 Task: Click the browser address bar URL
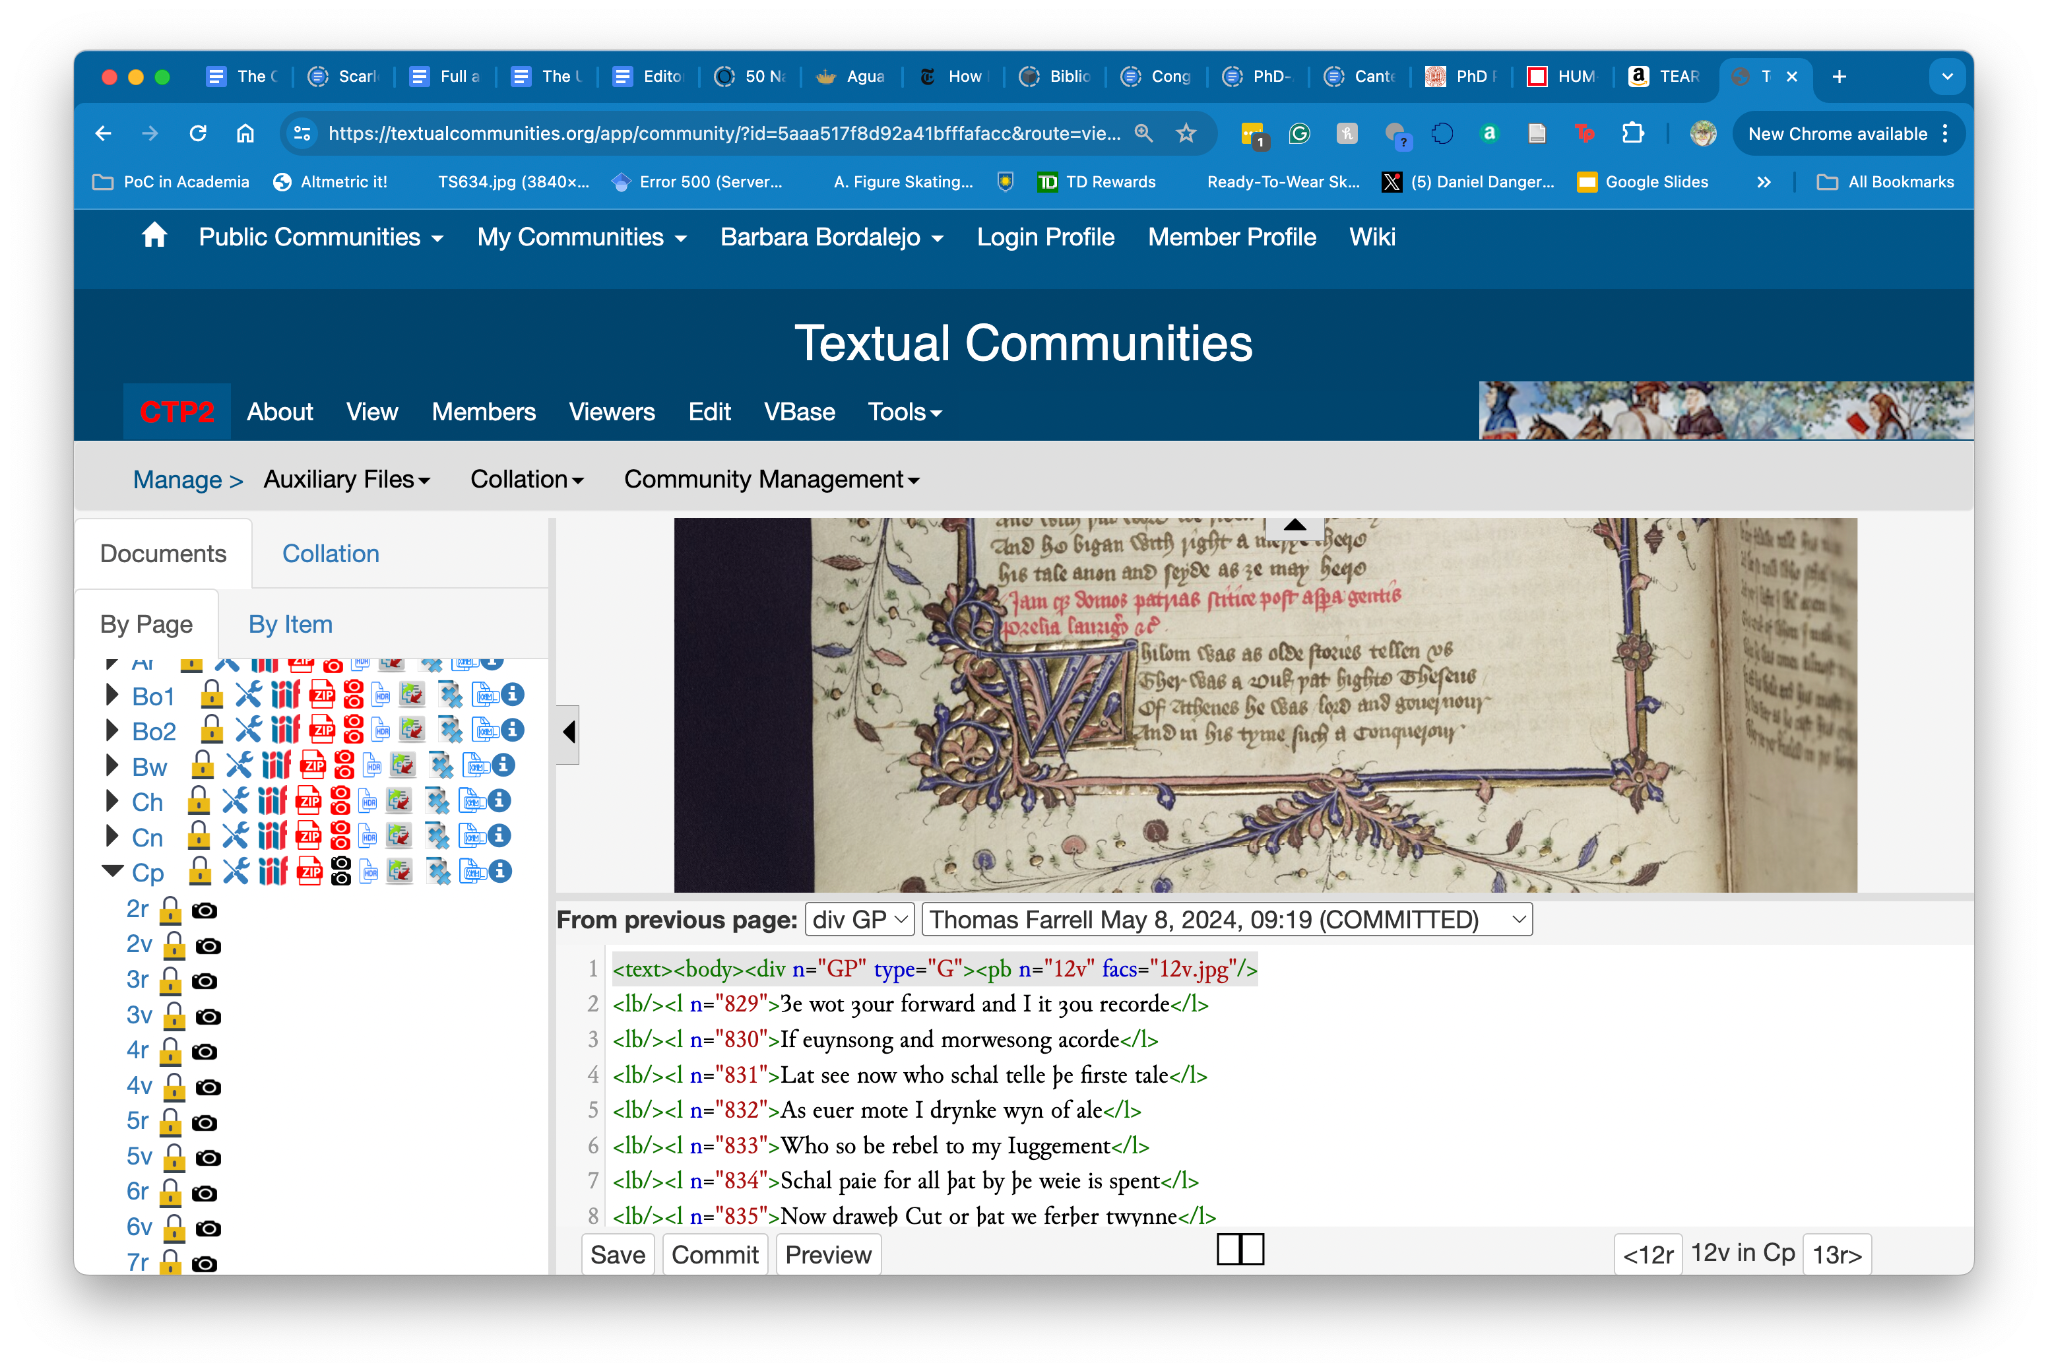tap(724, 133)
